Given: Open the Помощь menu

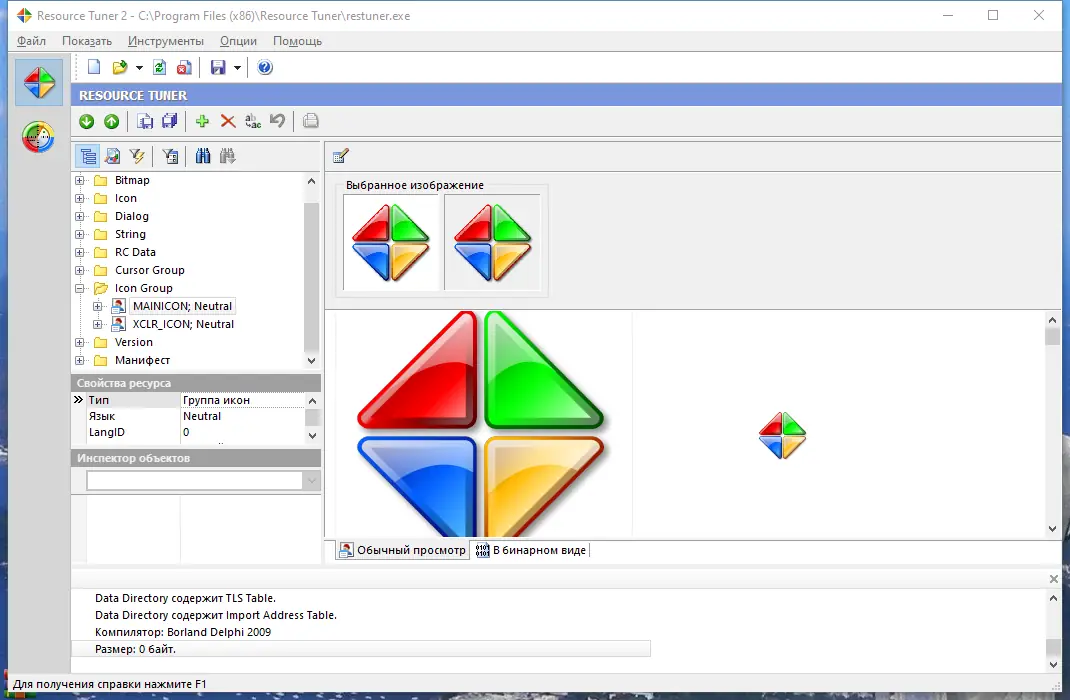Looking at the screenshot, I should [298, 41].
